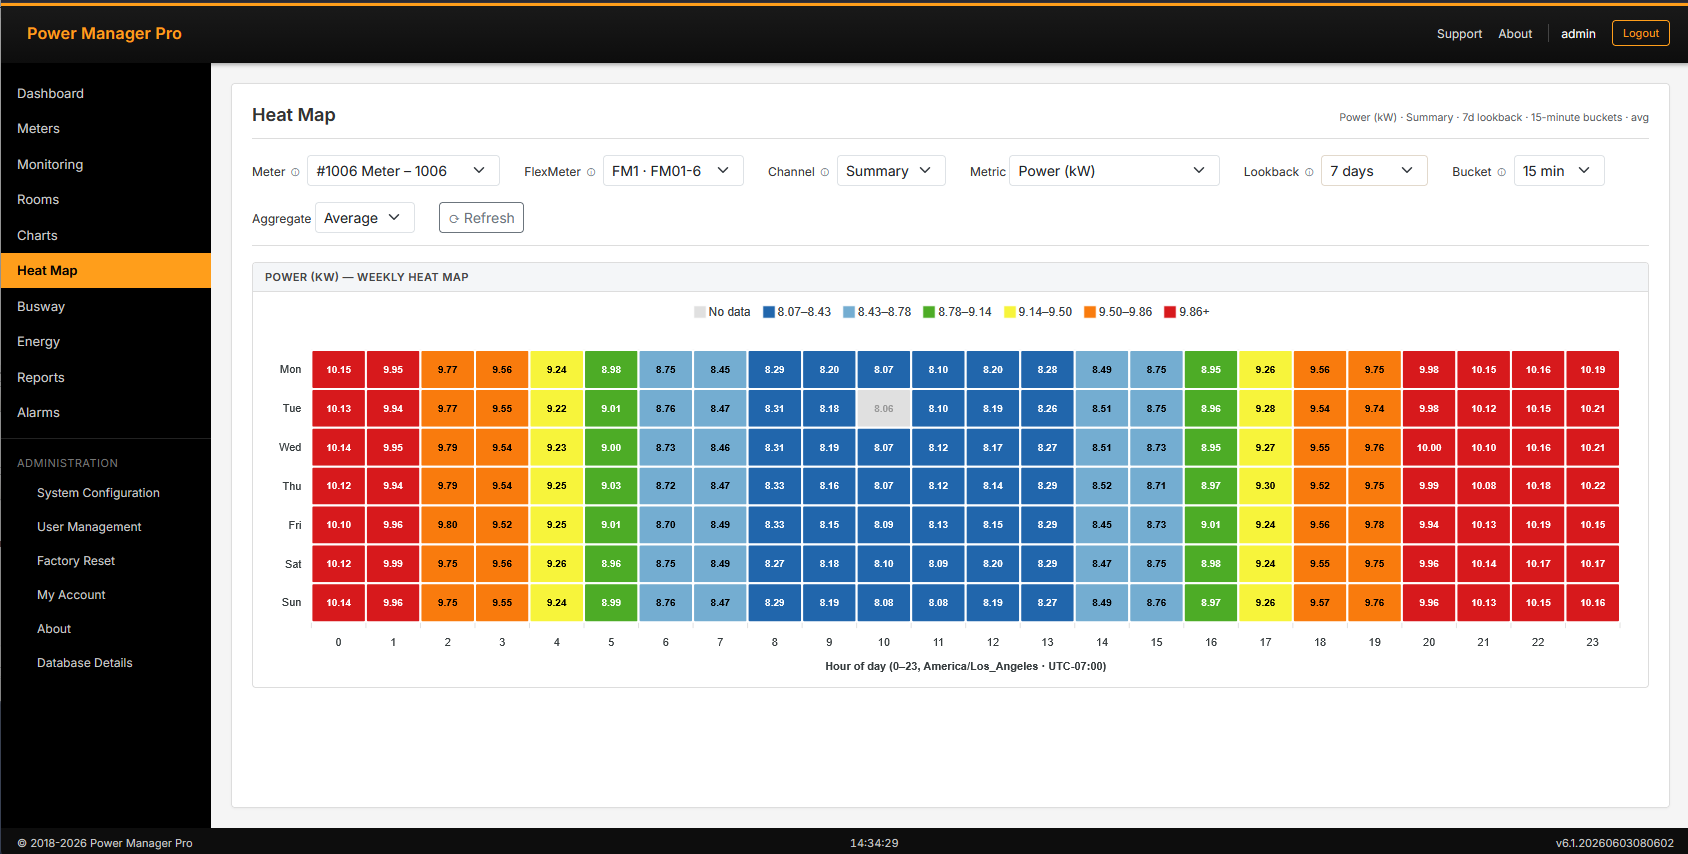This screenshot has width=1688, height=854.
Task: Click the orange 9.50–9.86 legend swatch
Action: coord(1090,312)
